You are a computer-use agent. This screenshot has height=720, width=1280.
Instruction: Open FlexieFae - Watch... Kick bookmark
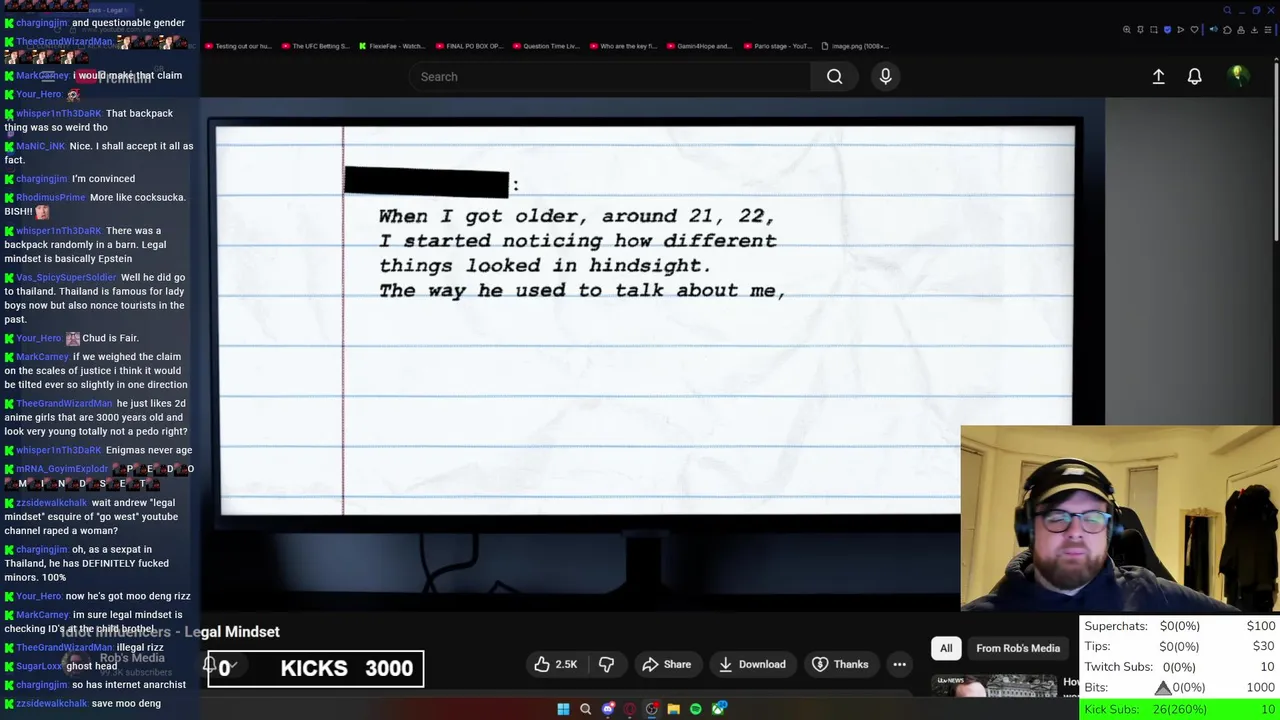click(391, 46)
